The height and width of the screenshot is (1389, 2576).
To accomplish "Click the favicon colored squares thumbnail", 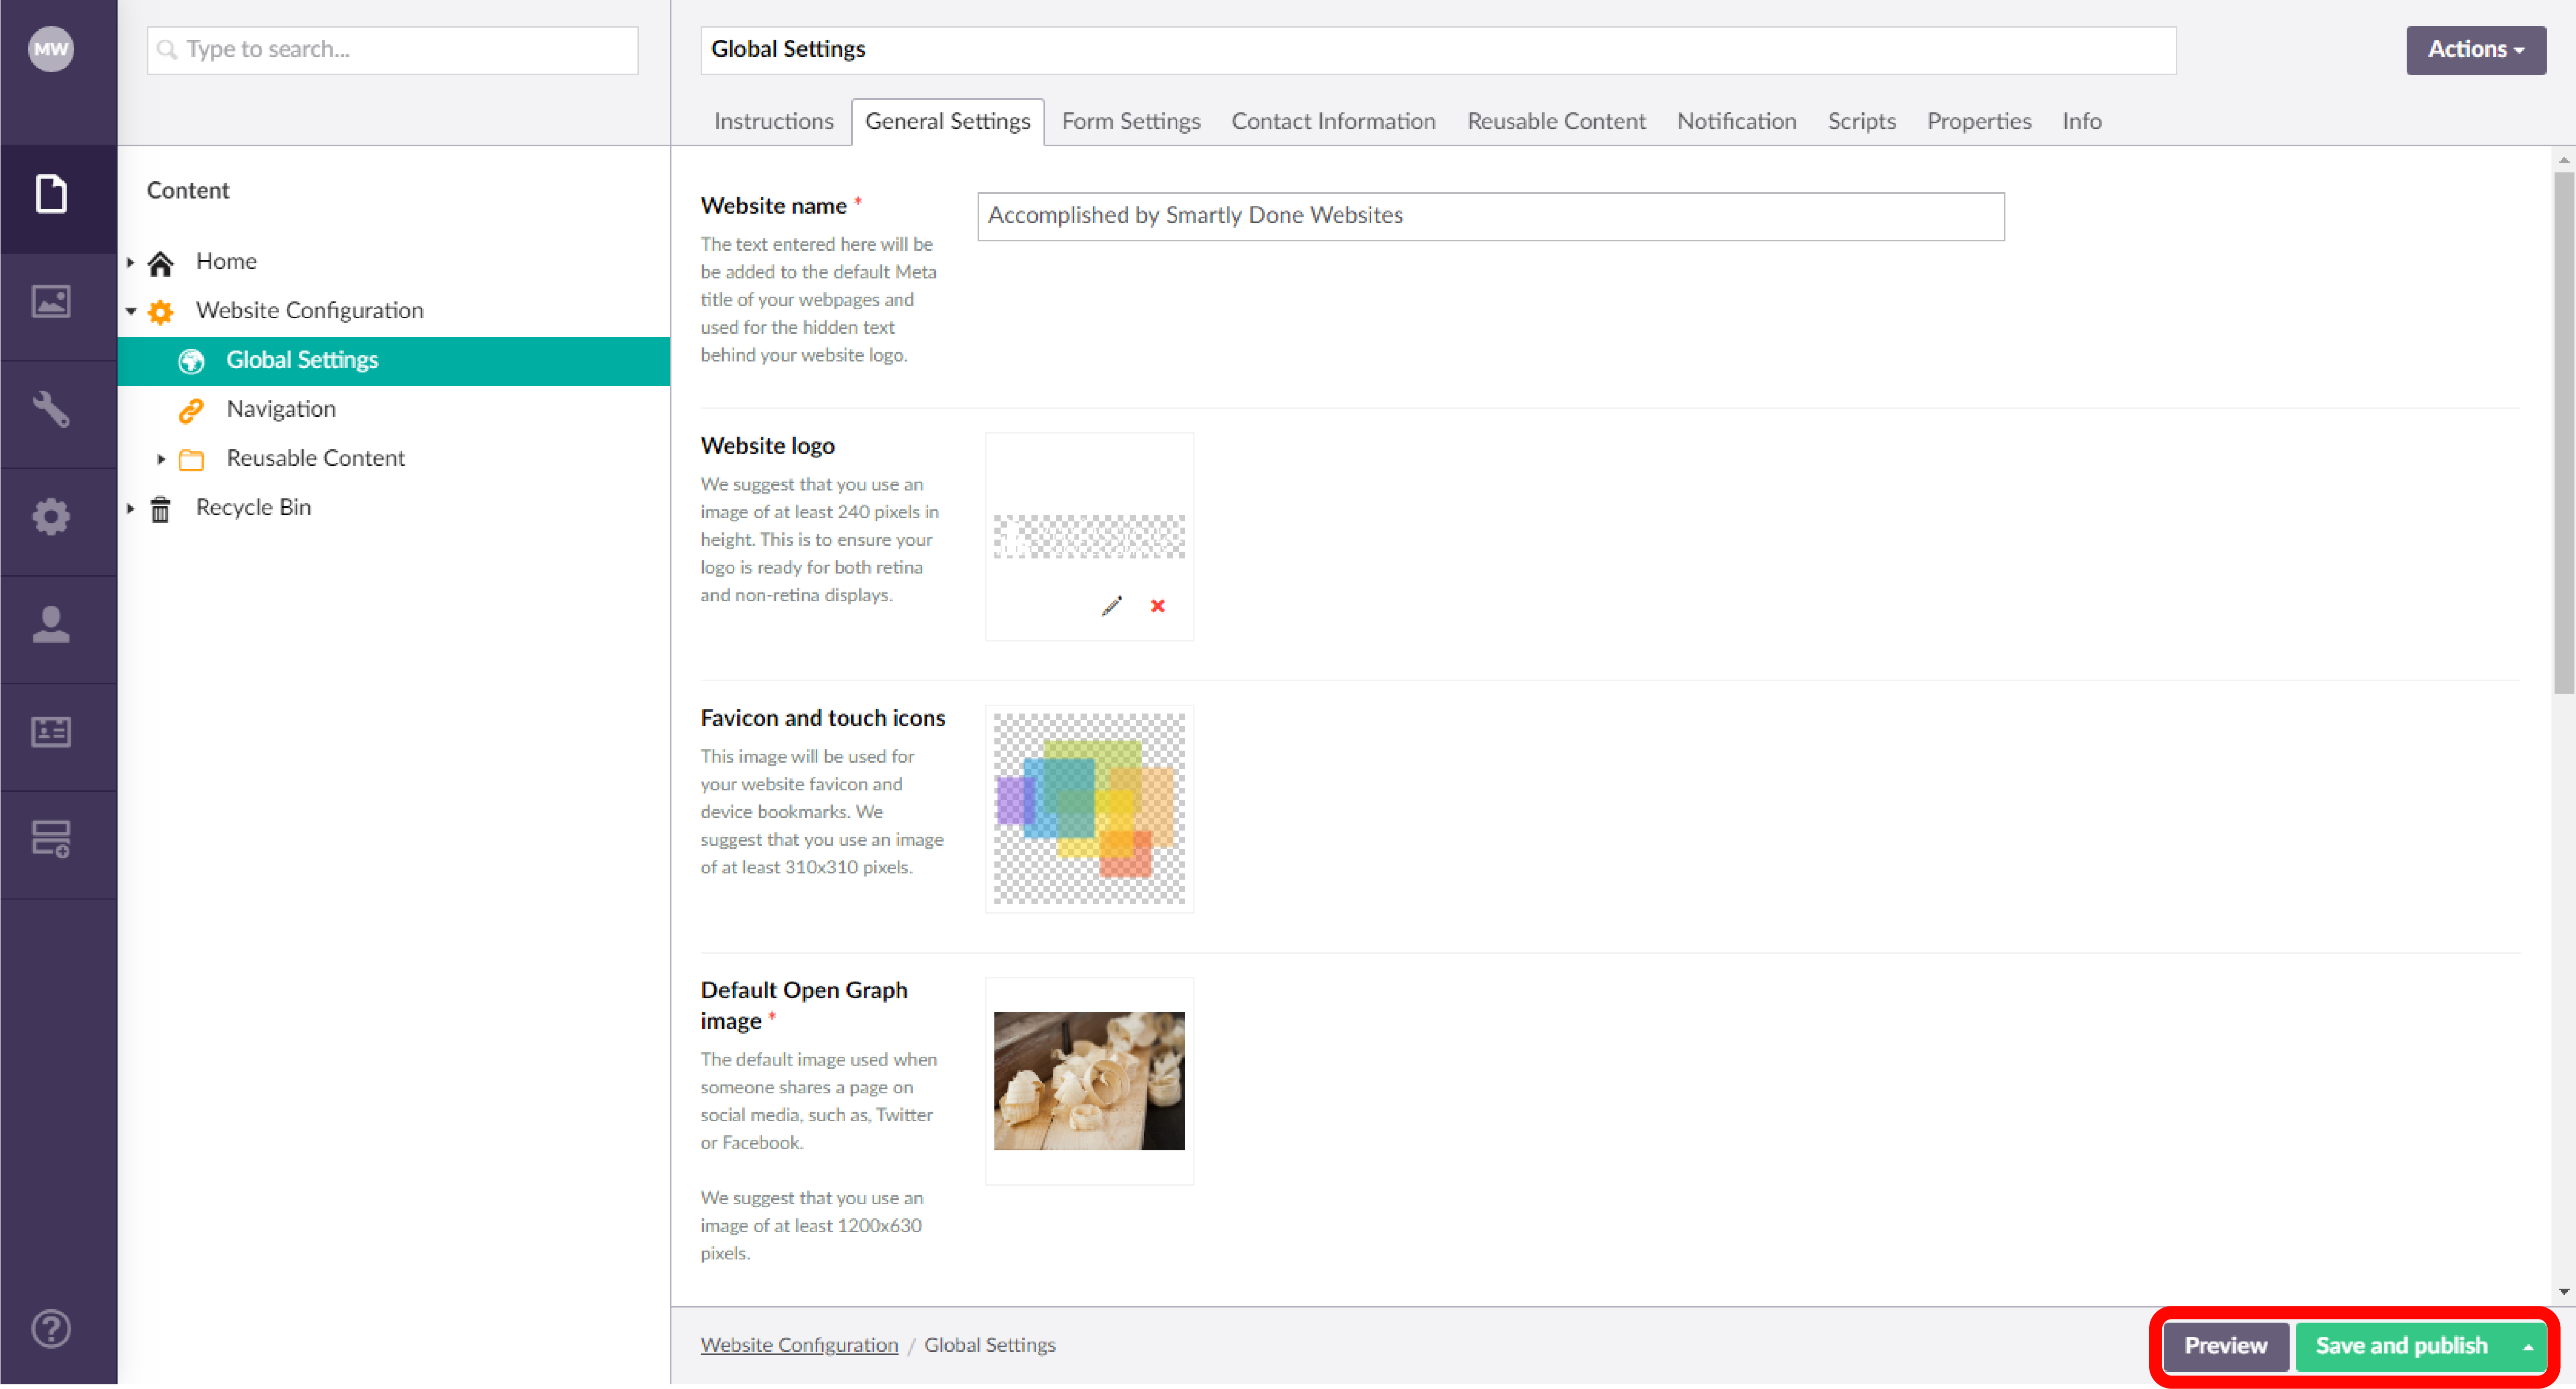I will pos(1089,809).
